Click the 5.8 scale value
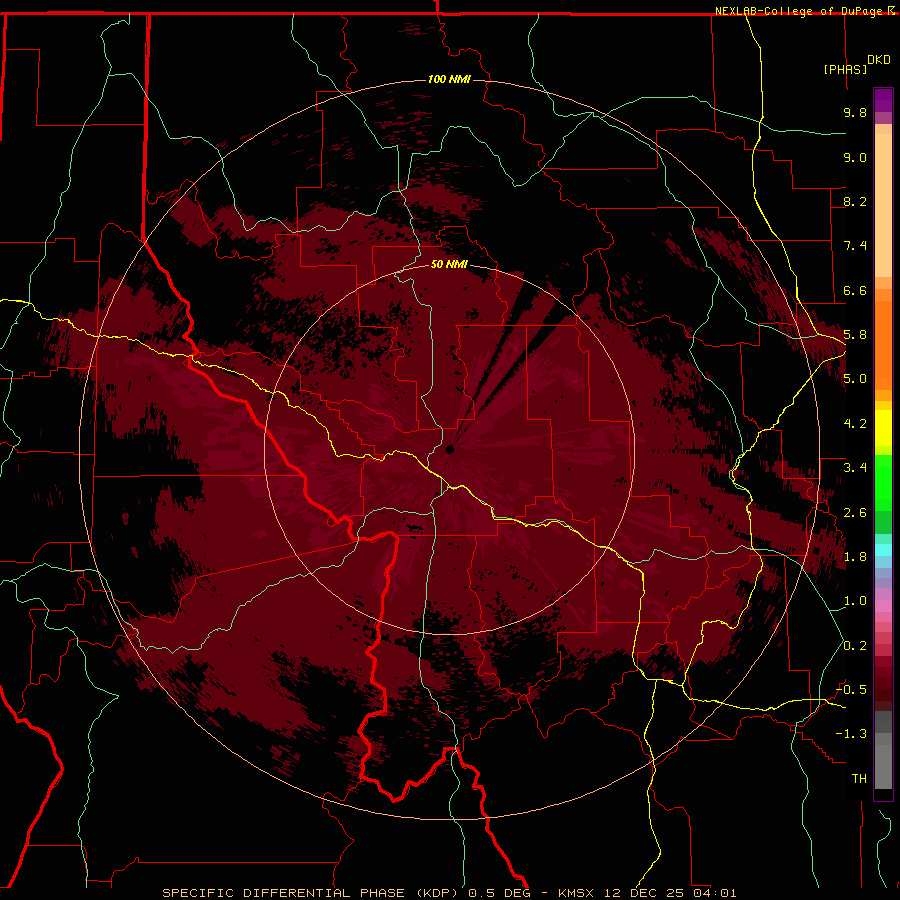The height and width of the screenshot is (900, 900). pos(855,335)
